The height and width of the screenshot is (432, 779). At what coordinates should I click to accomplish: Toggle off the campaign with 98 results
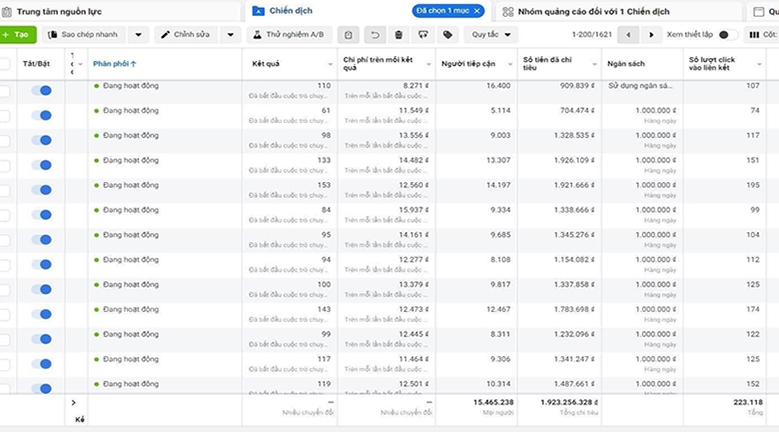(41, 140)
